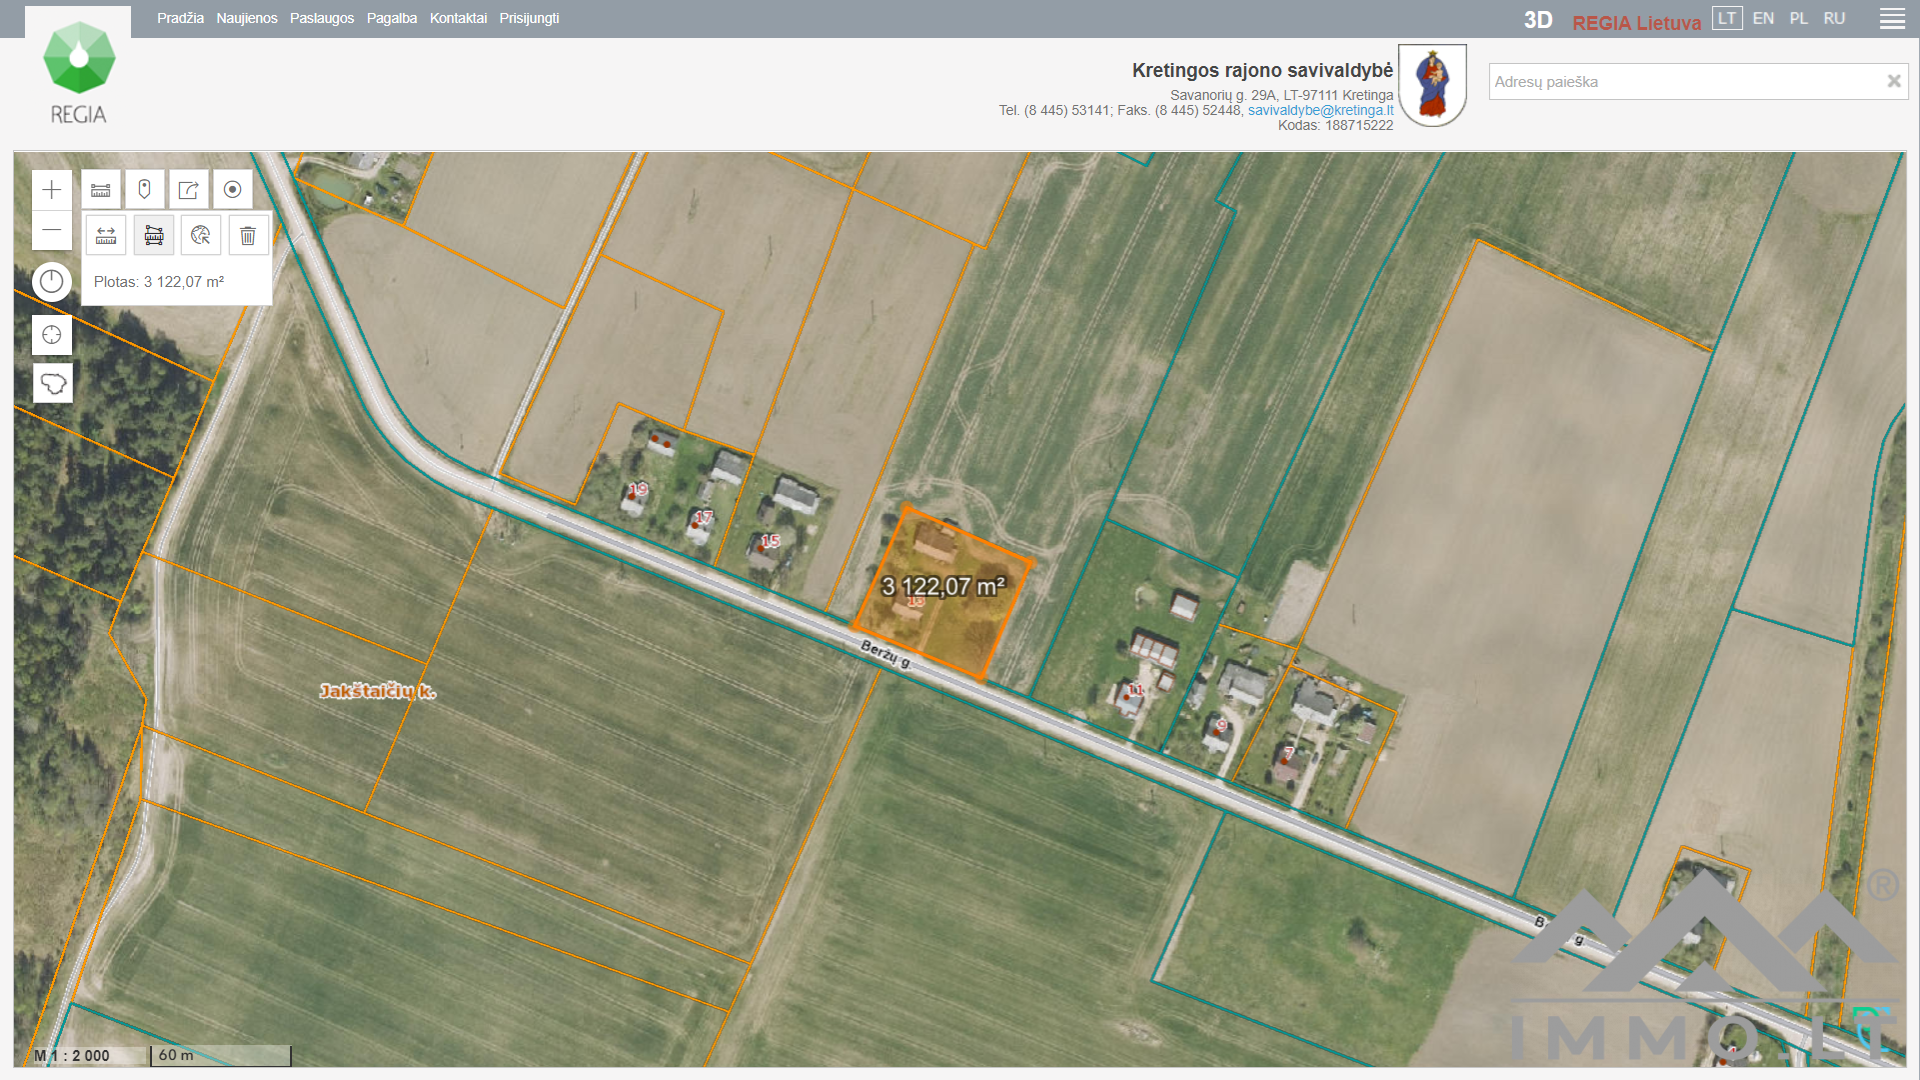Clear the address search with X

pos(1893,81)
